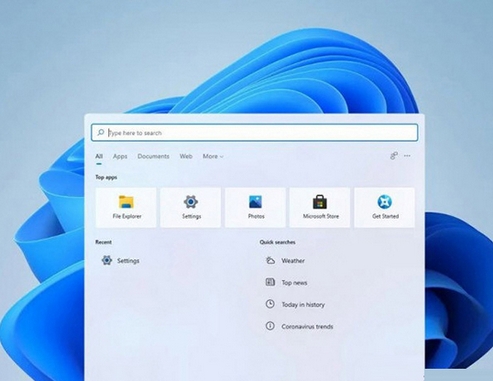Open File Explorer from Top apps
Image resolution: width=493 pixels, height=381 pixels.
tap(126, 207)
